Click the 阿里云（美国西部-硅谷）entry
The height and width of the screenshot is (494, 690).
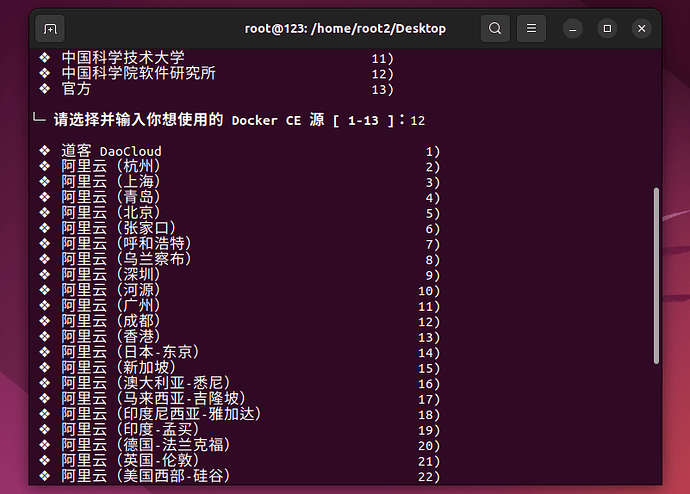(146, 476)
